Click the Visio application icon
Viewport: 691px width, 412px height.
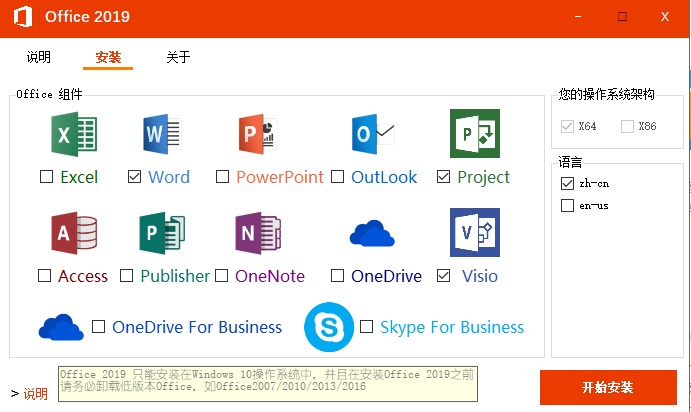[x=474, y=233]
